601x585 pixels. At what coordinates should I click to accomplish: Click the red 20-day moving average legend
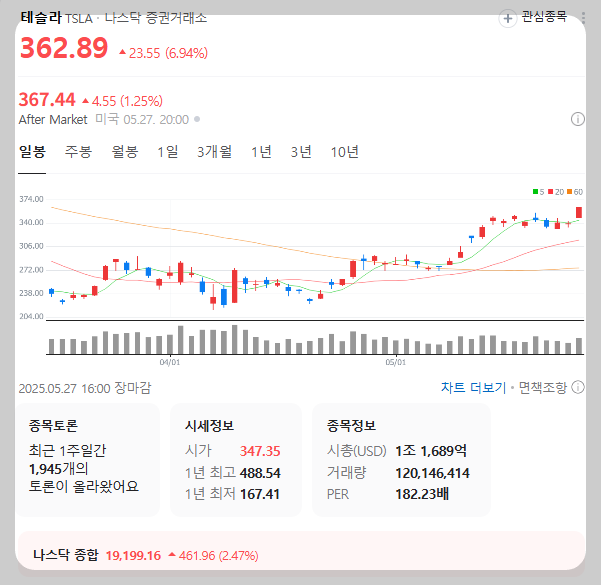(x=556, y=192)
